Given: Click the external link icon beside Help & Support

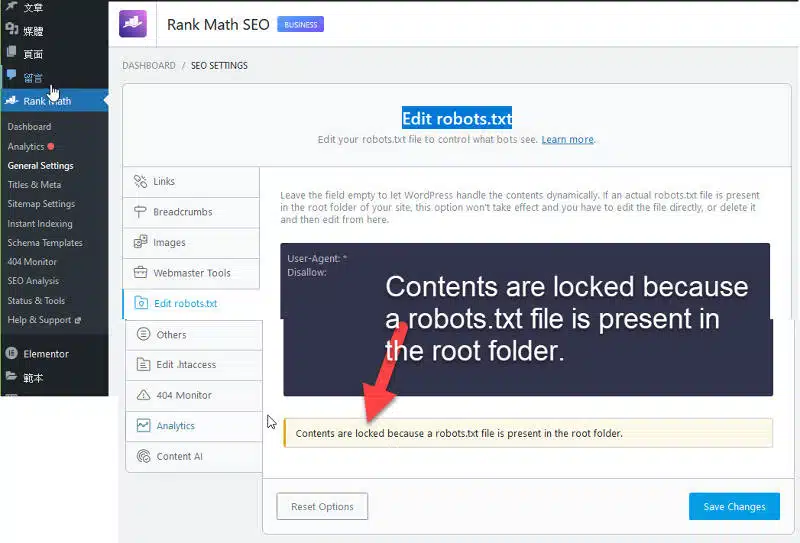Looking at the screenshot, I should (x=78, y=320).
